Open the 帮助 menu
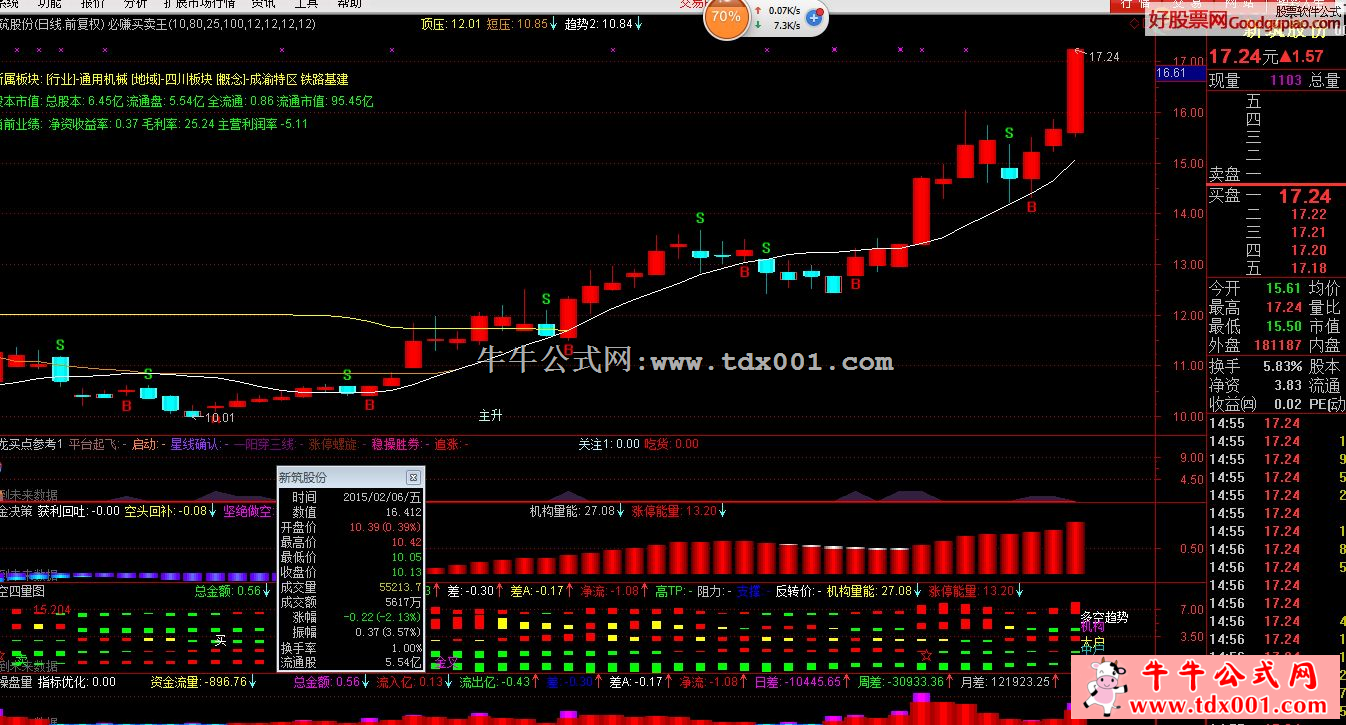Screen dimensions: 1346x725 coord(350,4)
